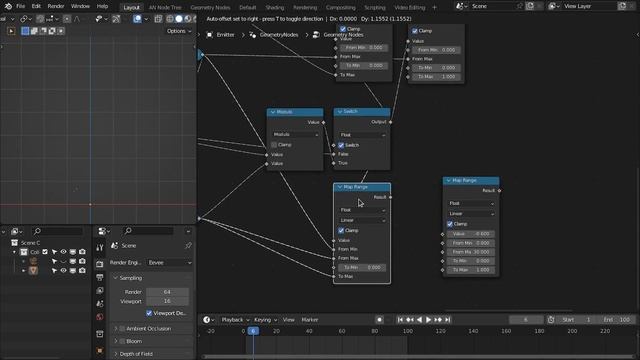Open the Render properties tab icon

point(100,264)
